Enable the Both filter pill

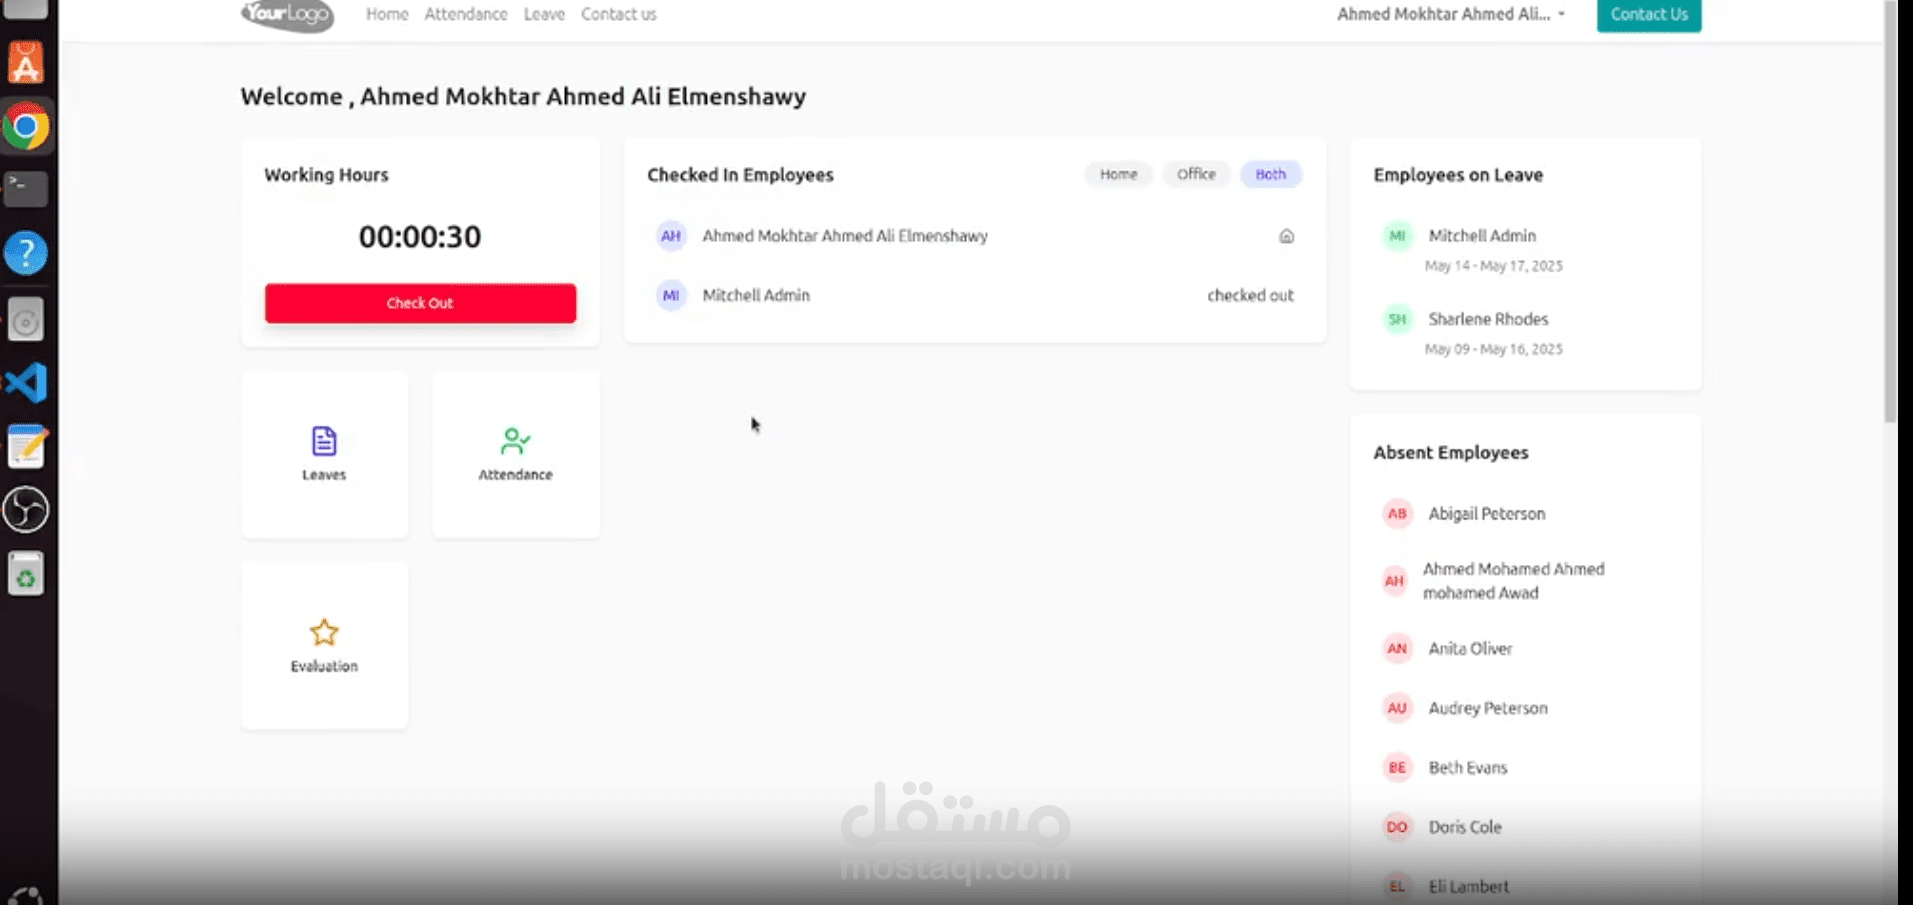(1271, 174)
